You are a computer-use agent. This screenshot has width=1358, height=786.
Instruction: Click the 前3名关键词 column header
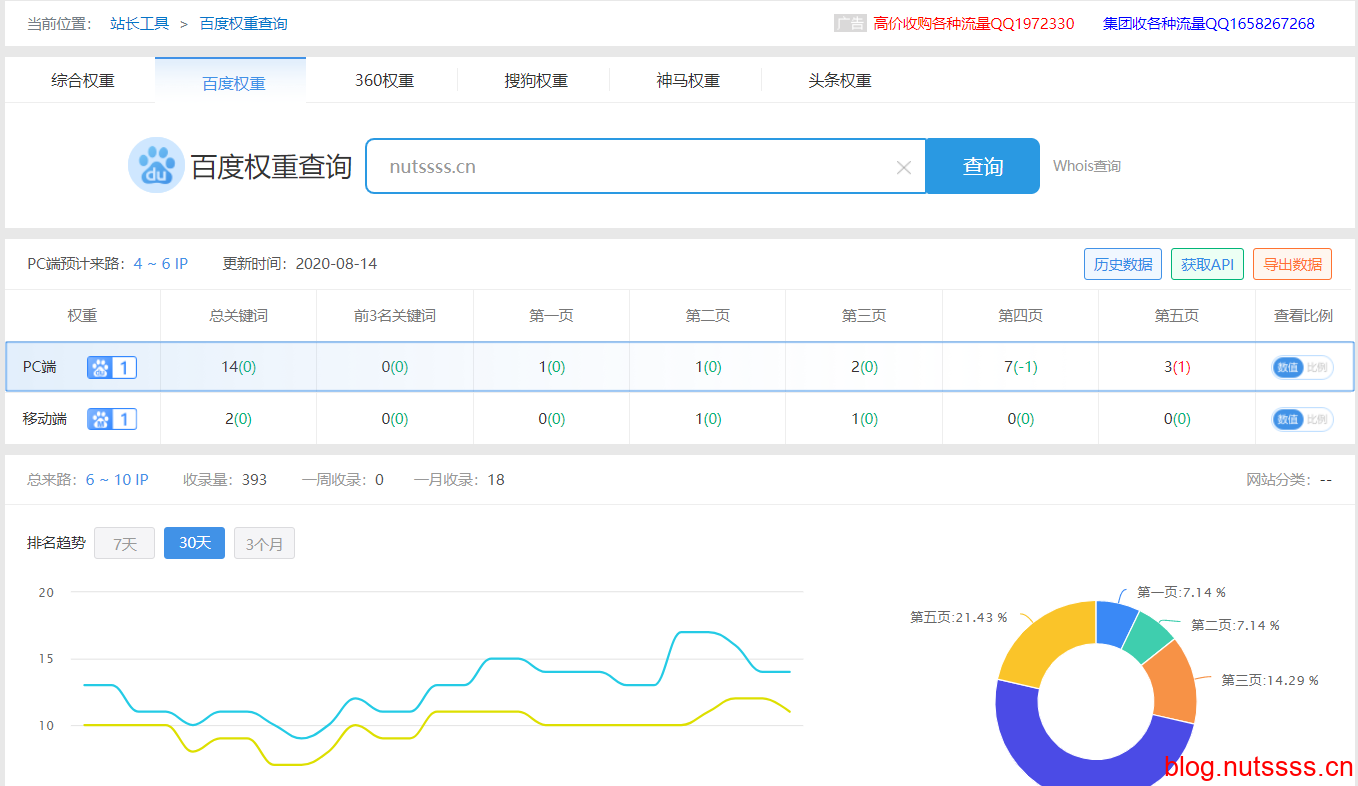coord(395,315)
